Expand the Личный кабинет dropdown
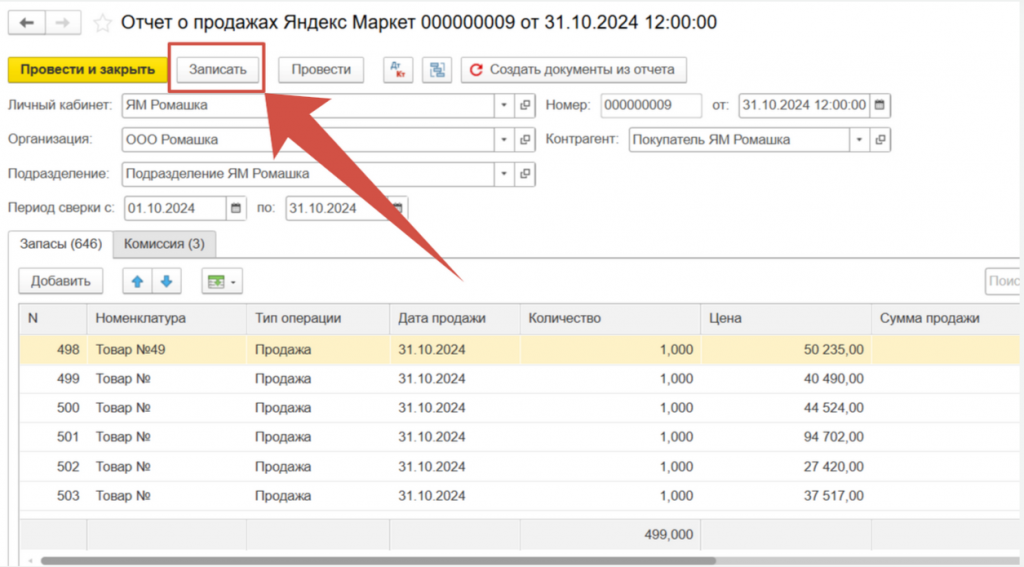The image size is (1024, 567). [504, 105]
